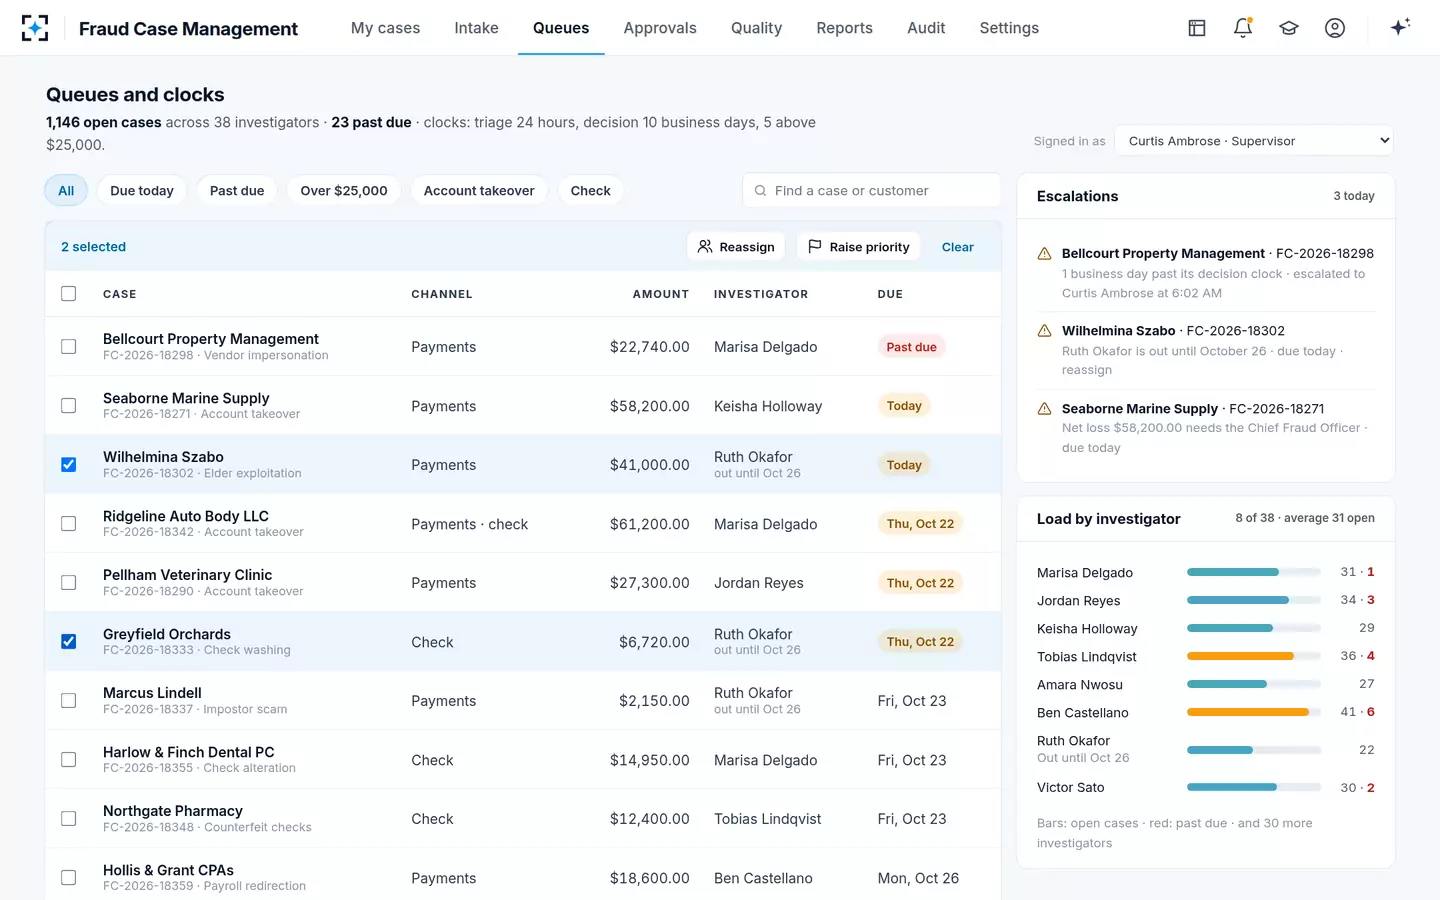The width and height of the screenshot is (1440, 900).
Task: Sort by the Investigator column header
Action: (x=761, y=294)
